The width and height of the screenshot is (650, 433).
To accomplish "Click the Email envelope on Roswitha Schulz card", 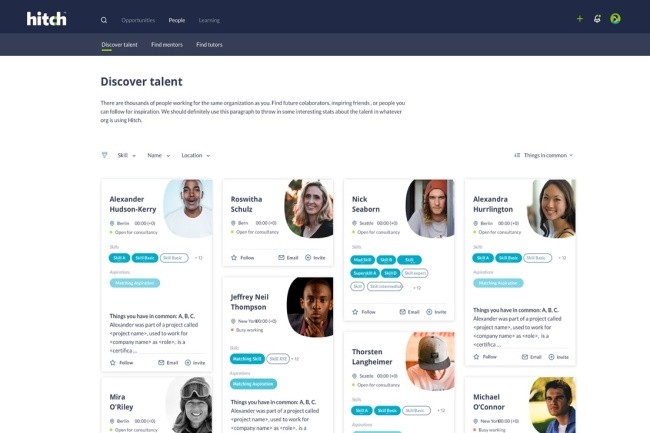I will tap(281, 257).
